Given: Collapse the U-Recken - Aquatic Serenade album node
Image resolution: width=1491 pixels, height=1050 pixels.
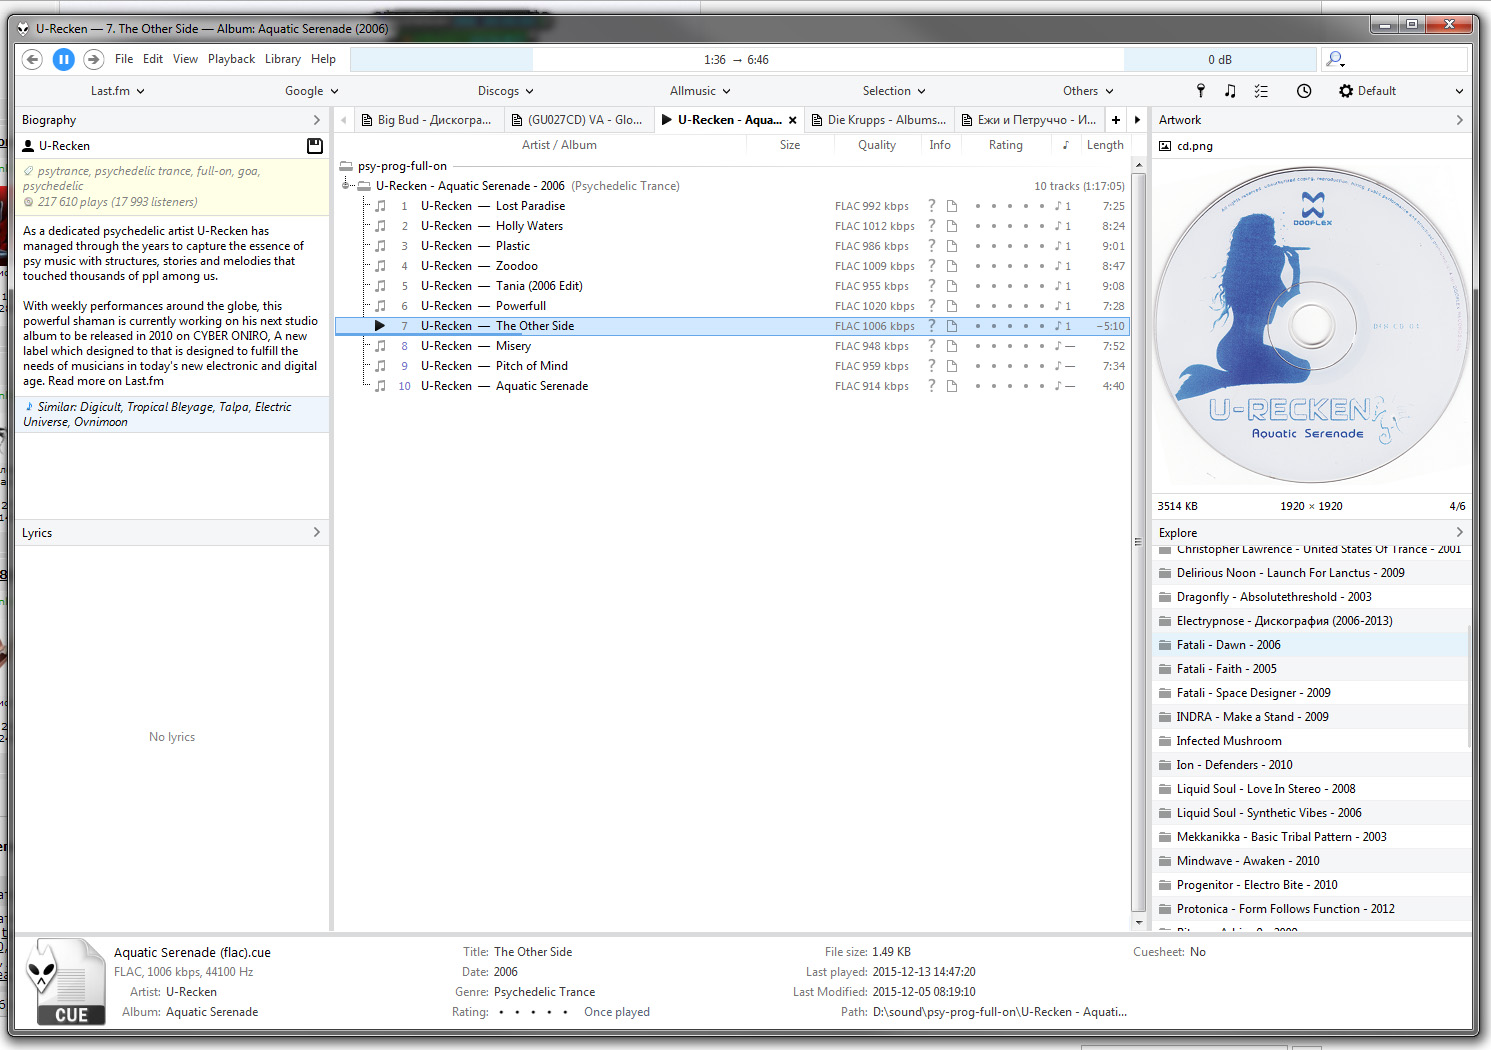Looking at the screenshot, I should click(346, 186).
